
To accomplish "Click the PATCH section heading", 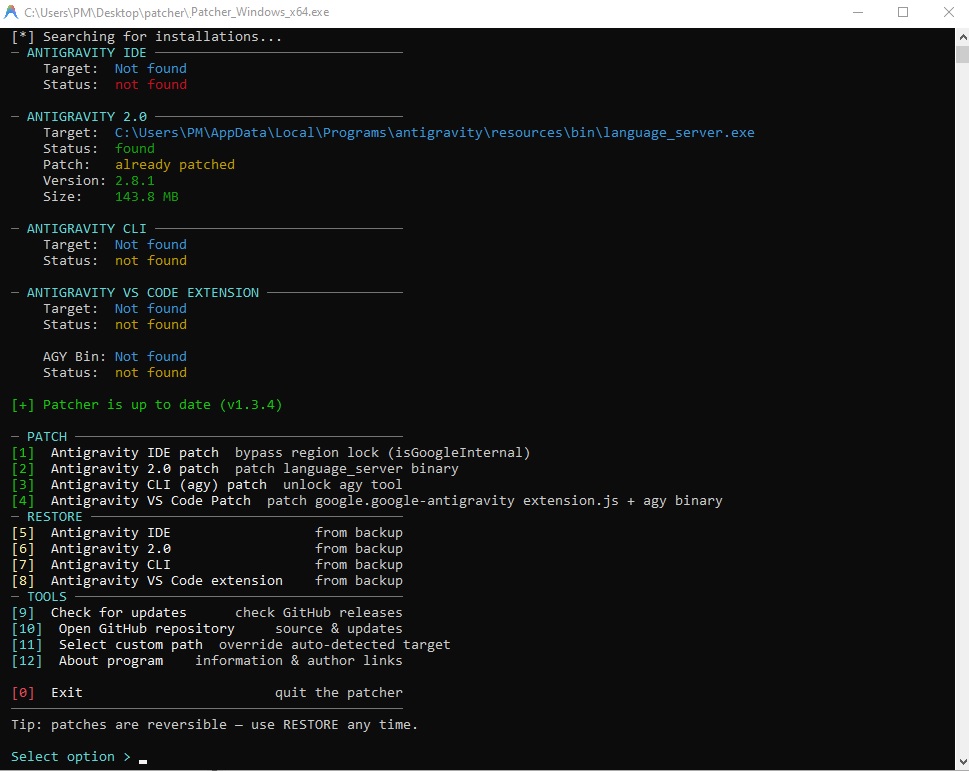I will [47, 437].
